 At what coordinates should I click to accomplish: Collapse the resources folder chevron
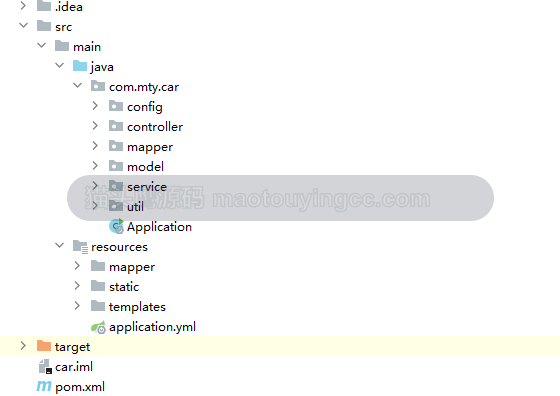coord(59,245)
